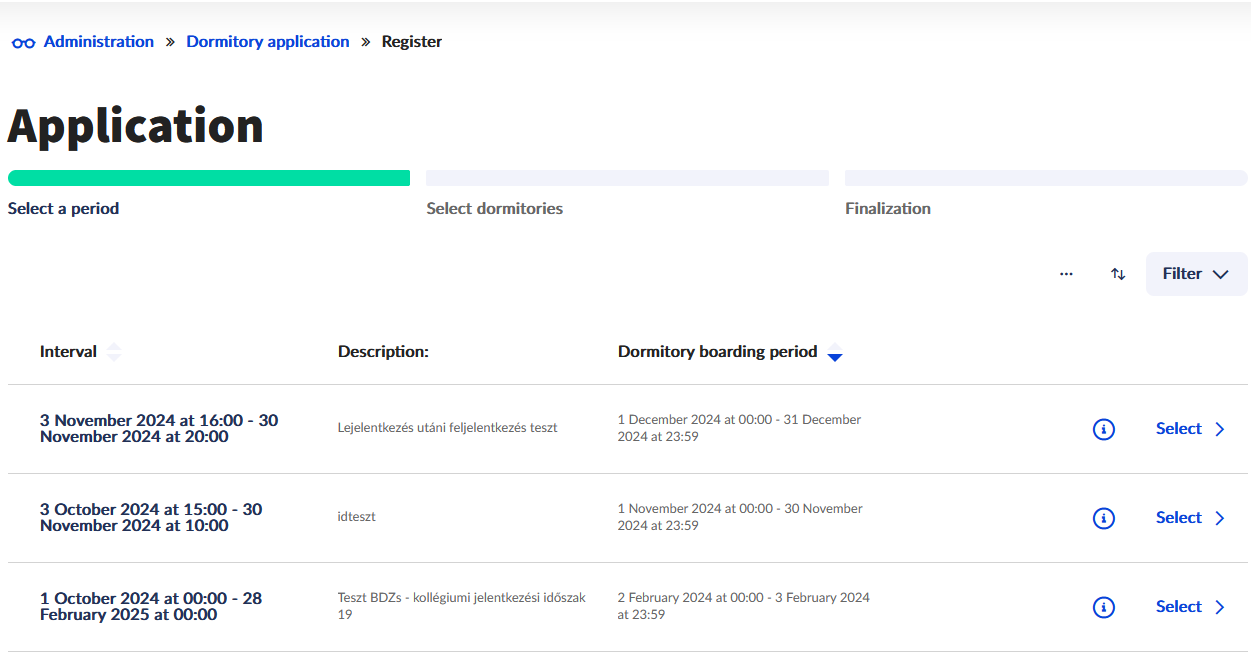This screenshot has width=1251, height=657.
Task: Navigate to Dormitory application breadcrumb
Action: pos(268,42)
